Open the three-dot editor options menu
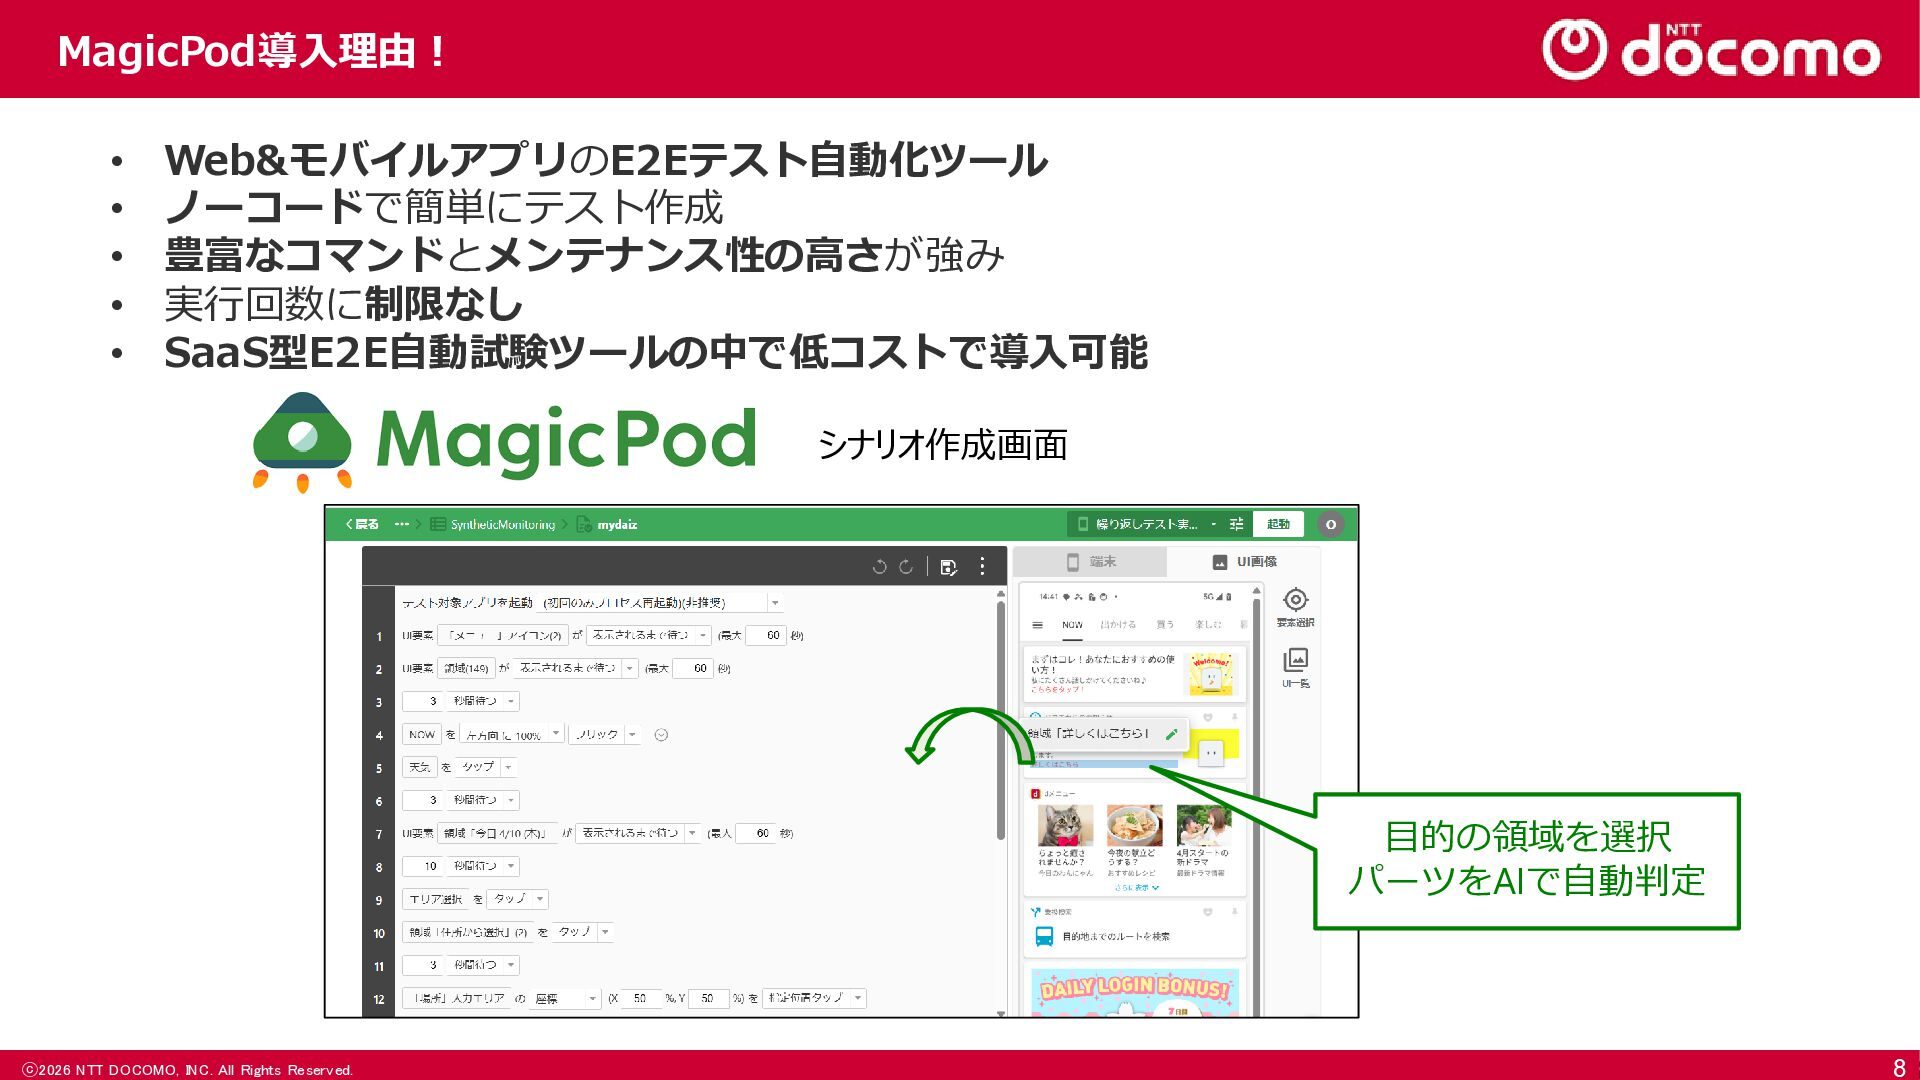Screen dimensions: 1920x1080 click(x=982, y=567)
